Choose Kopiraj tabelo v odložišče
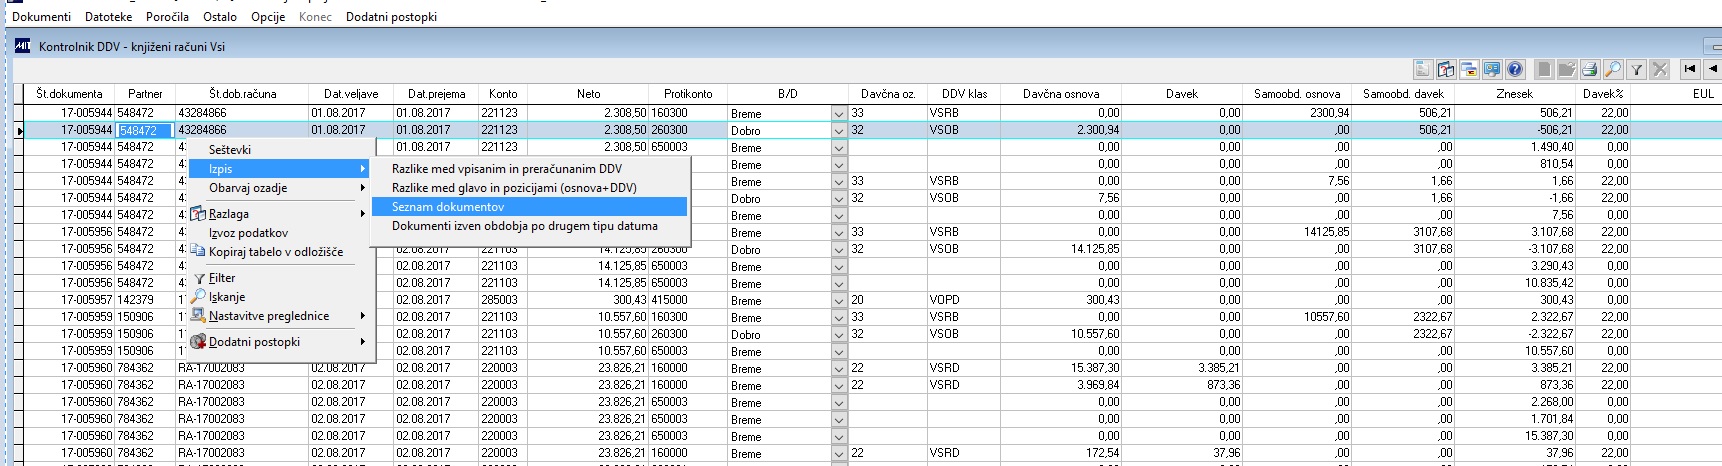Screen dimensions: 1722x466 pos(276,252)
